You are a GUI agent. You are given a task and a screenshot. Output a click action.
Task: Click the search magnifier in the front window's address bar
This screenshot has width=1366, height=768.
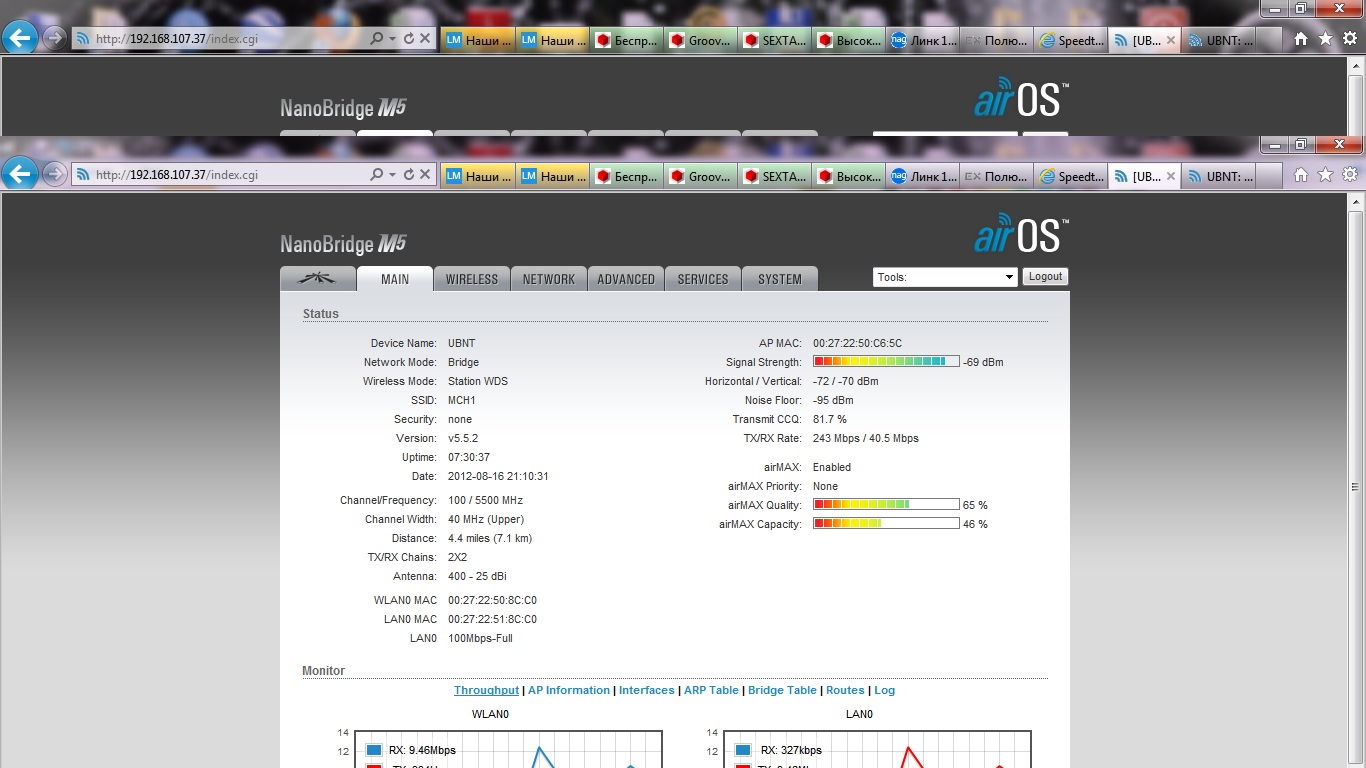tap(377, 175)
